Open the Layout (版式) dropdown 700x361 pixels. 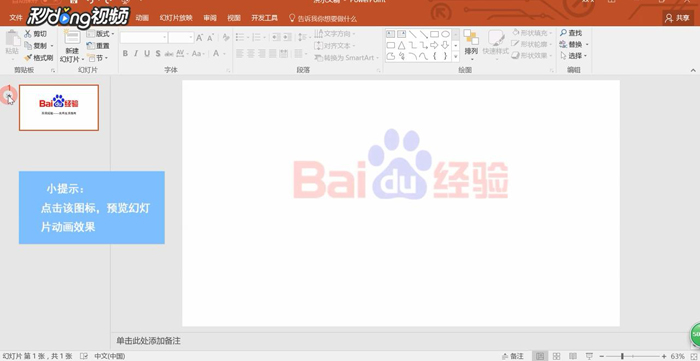pos(100,34)
